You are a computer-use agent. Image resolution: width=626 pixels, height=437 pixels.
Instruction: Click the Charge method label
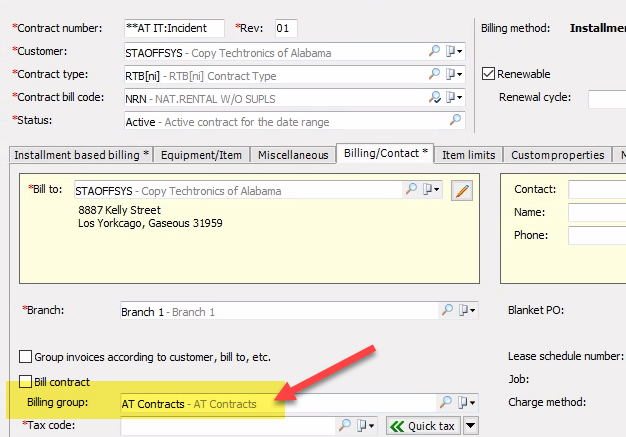tap(547, 402)
